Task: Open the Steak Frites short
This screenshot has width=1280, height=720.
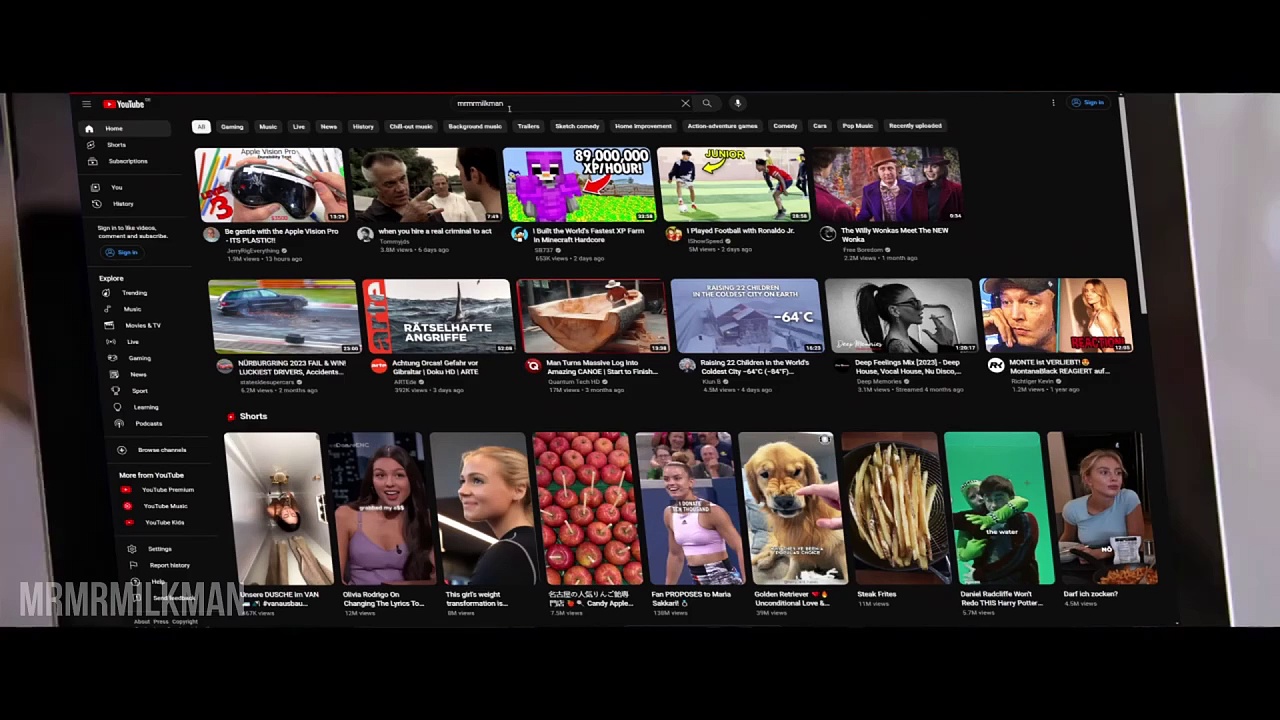Action: click(890, 508)
